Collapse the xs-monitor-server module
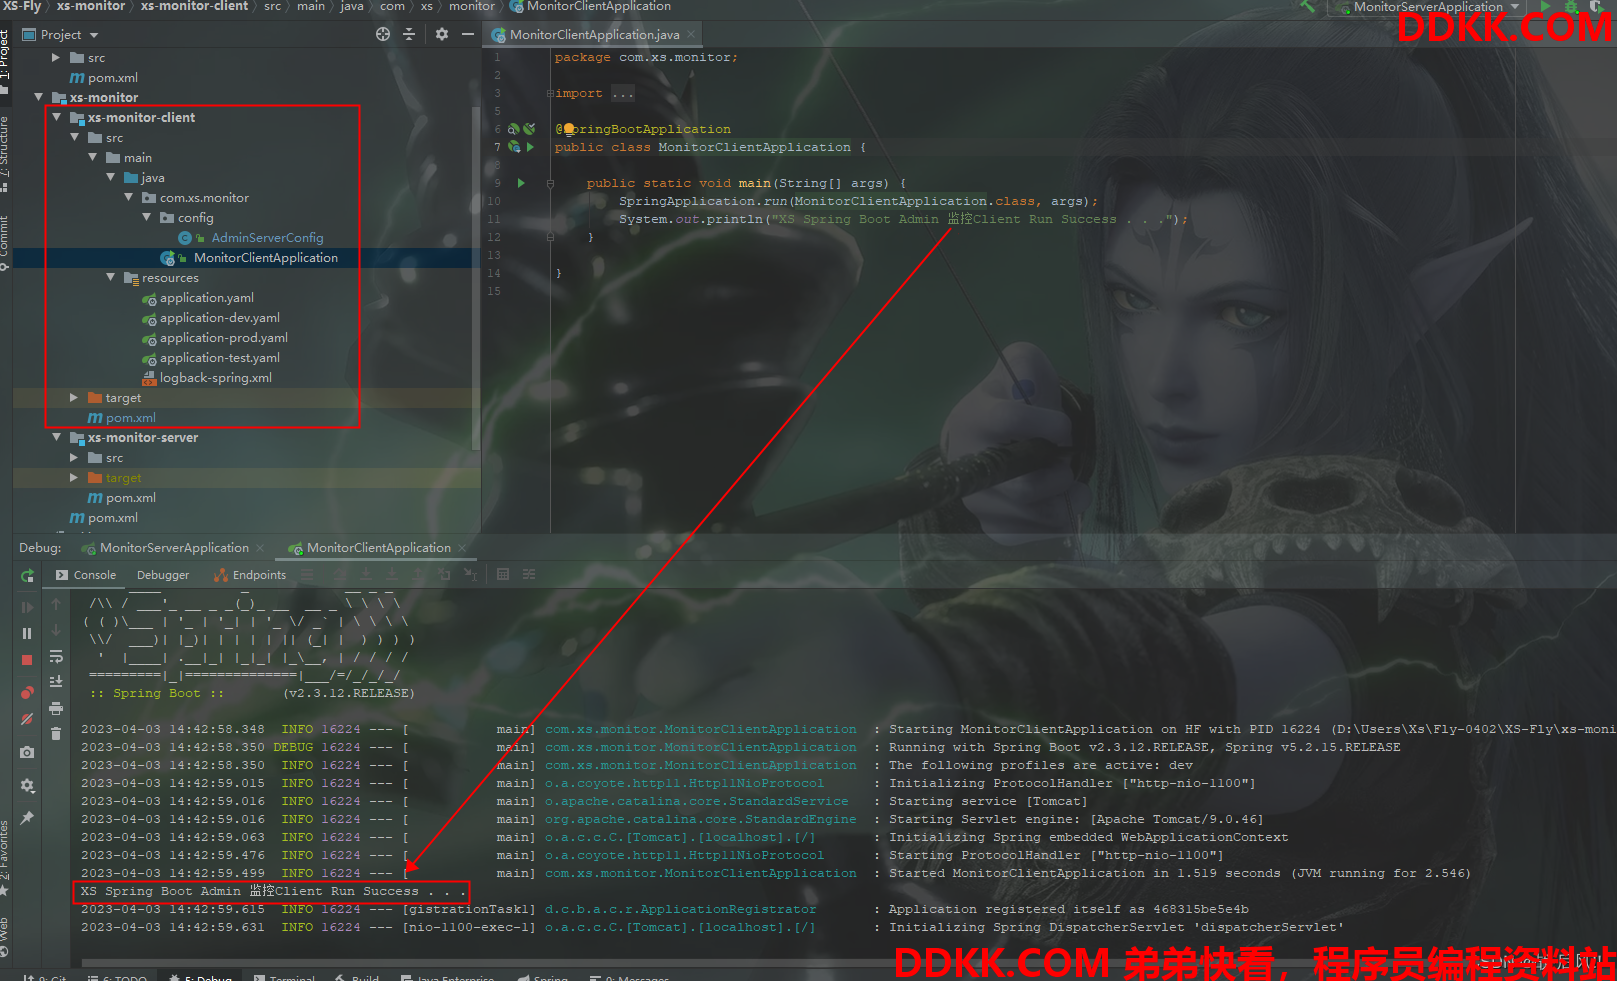 [x=57, y=437]
